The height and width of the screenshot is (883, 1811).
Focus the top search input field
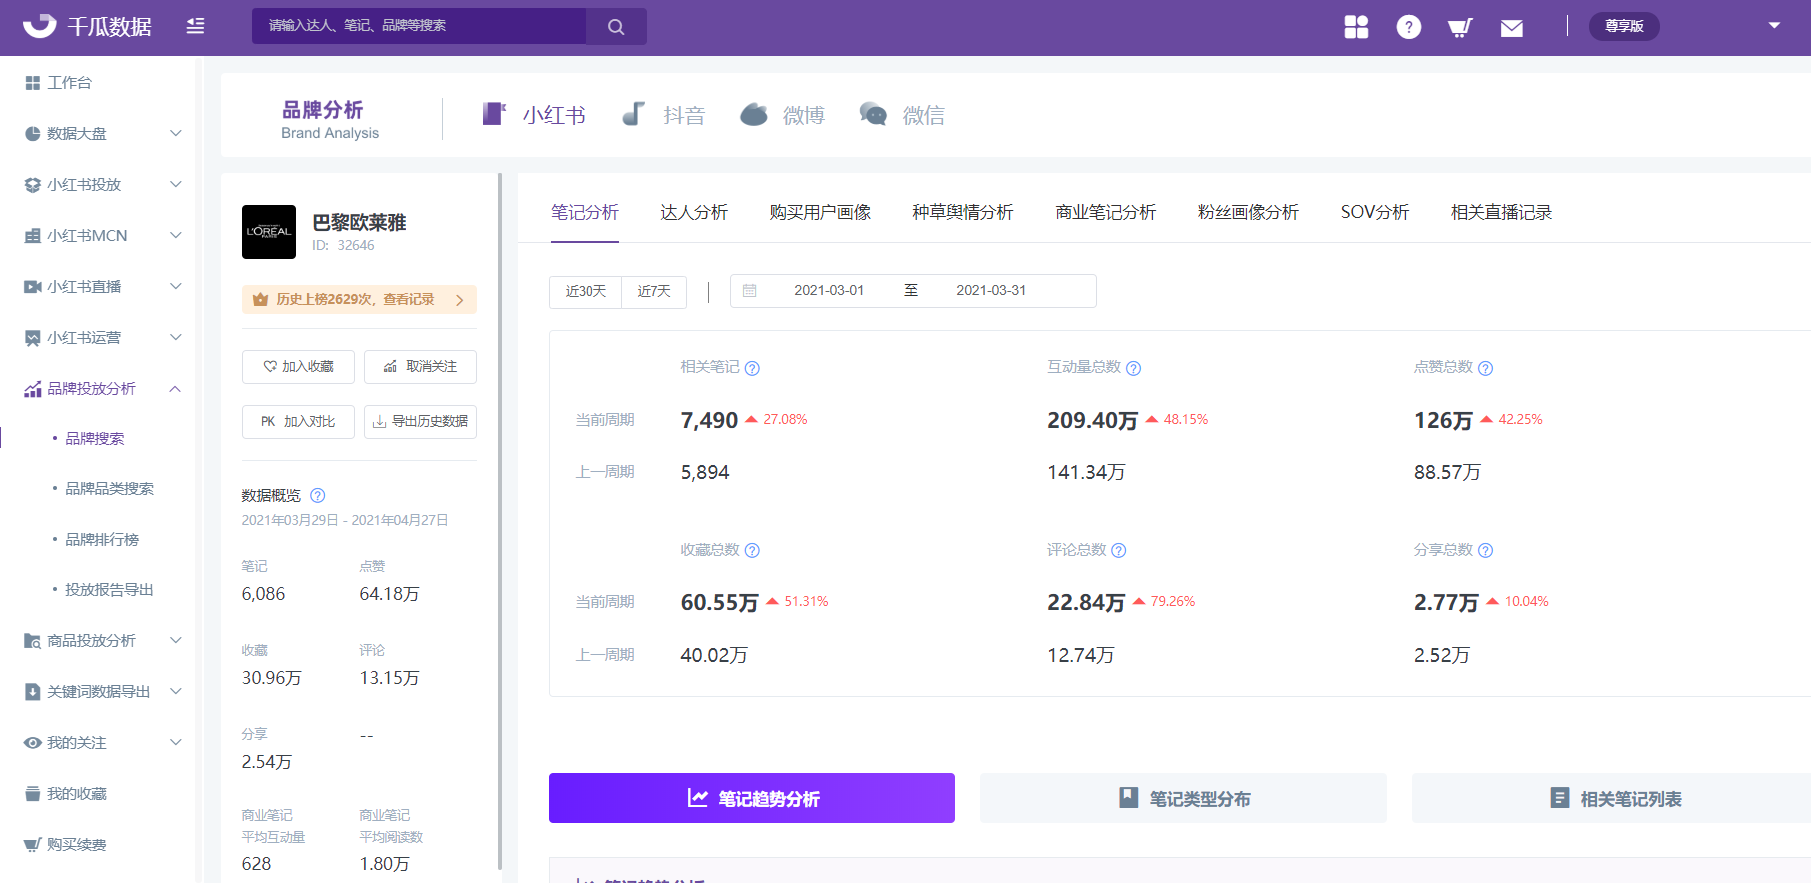click(x=419, y=26)
